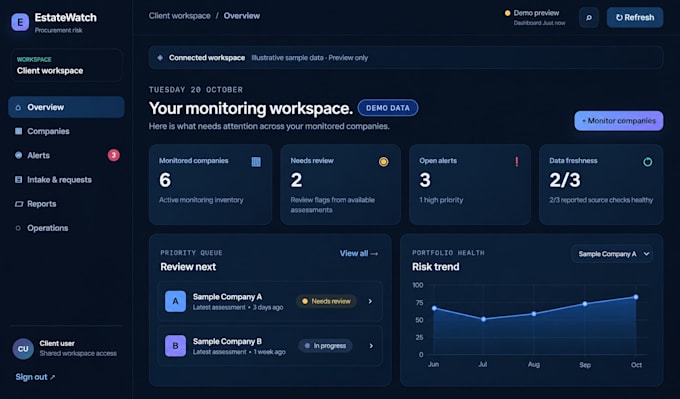Image resolution: width=680 pixels, height=399 pixels.
Task: Click 'Illustrative sample data · Preview only' text
Action: [310, 58]
